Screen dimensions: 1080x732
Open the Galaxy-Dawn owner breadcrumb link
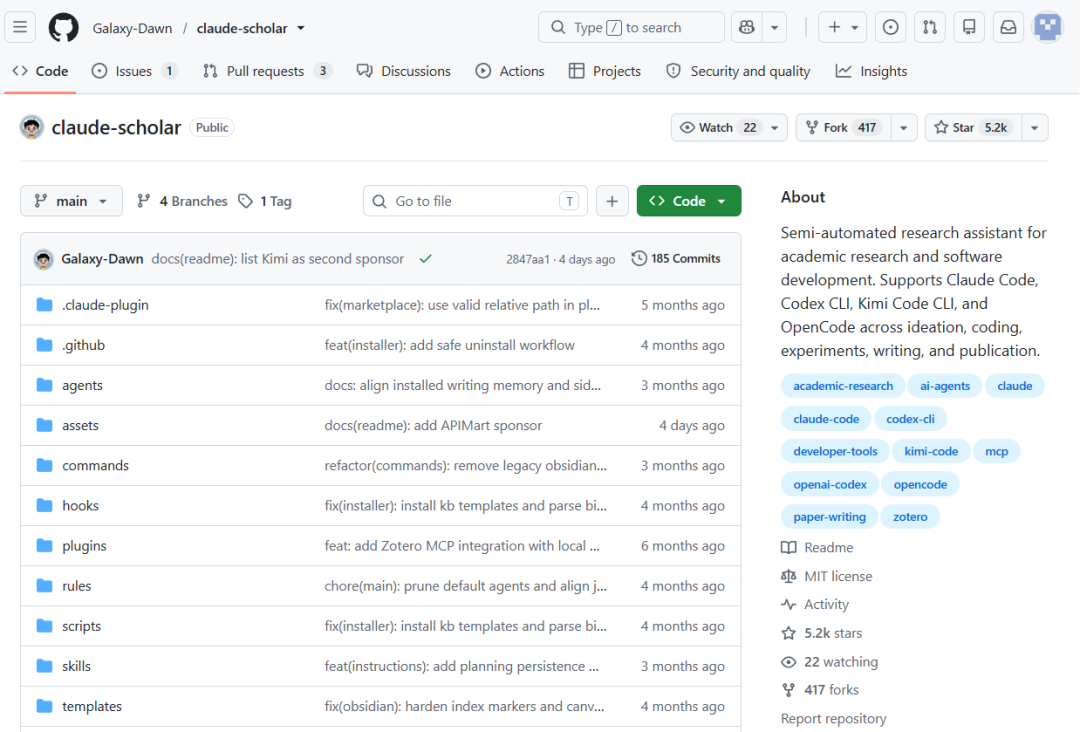coord(132,28)
